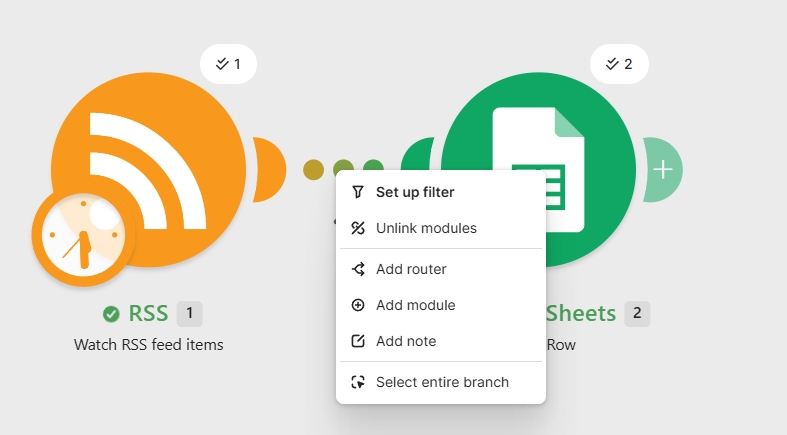
Task: Choose Select entire branch from context menu
Action: [441, 382]
